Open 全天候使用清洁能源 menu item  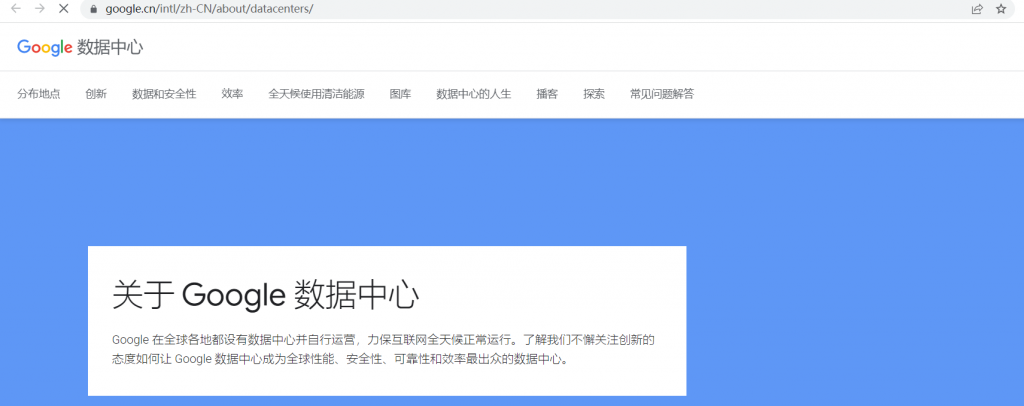pyautogui.click(x=316, y=94)
